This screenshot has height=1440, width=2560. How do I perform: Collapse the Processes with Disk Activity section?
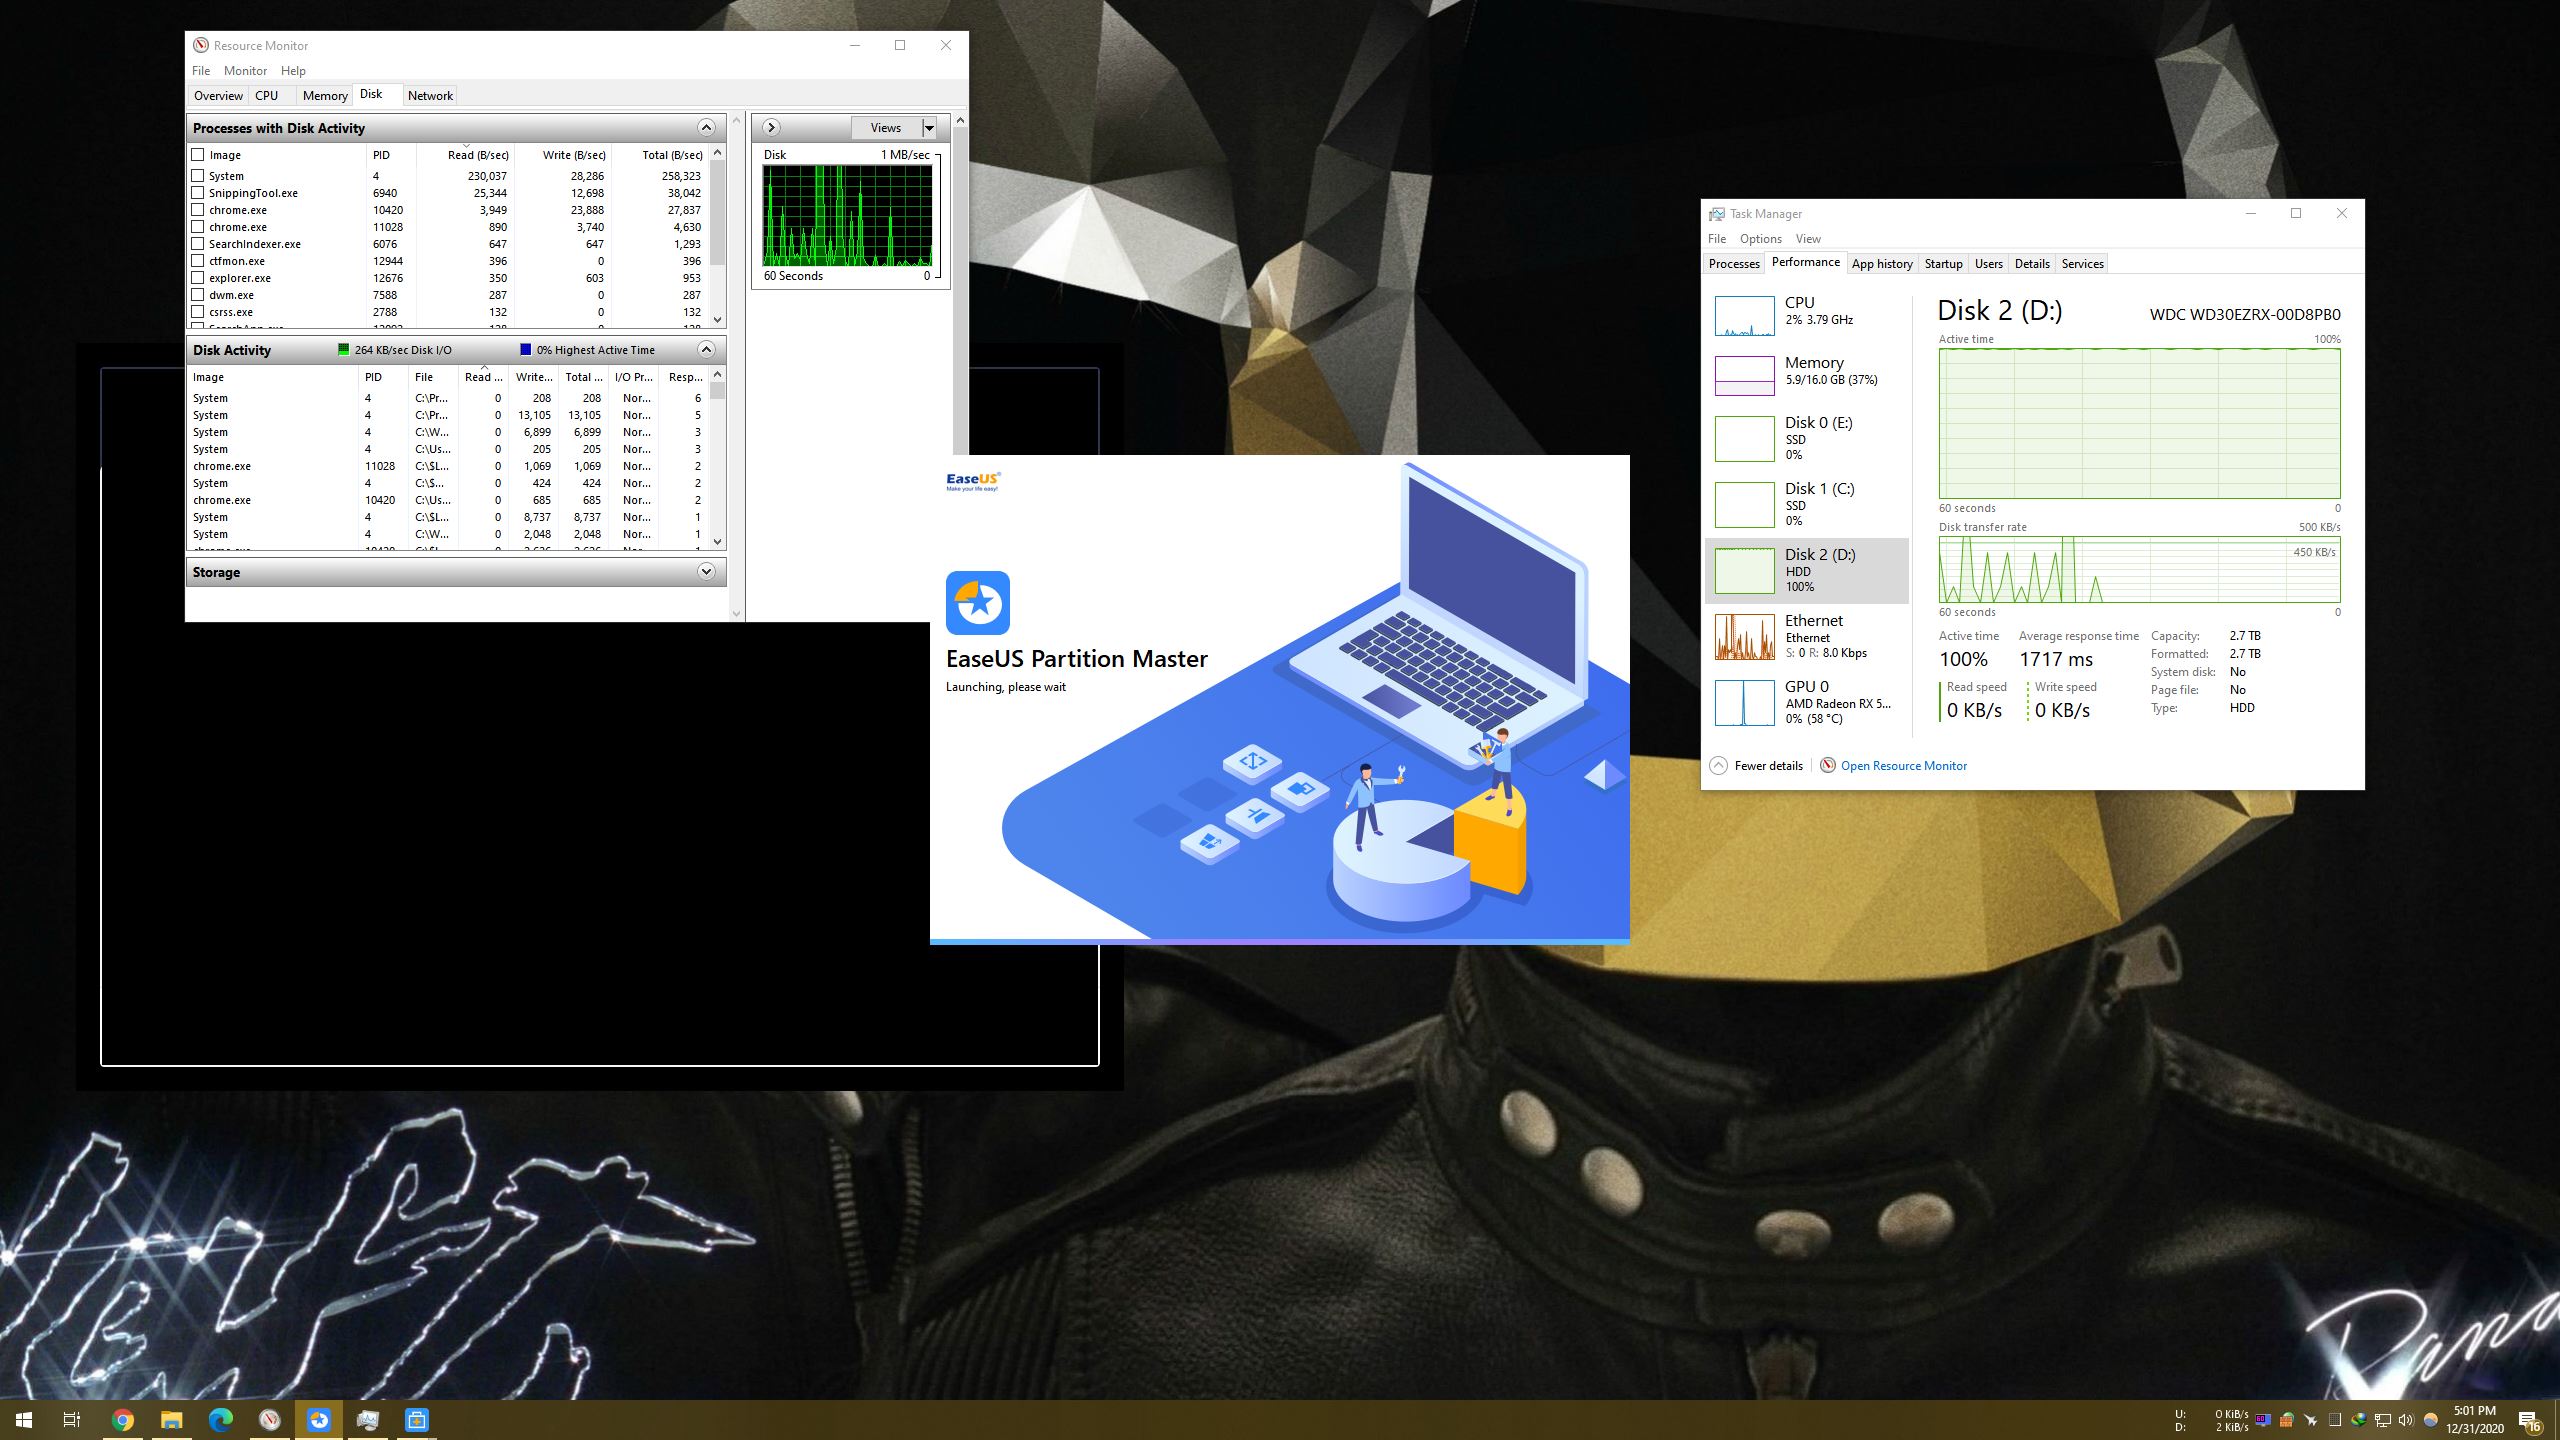click(x=706, y=128)
